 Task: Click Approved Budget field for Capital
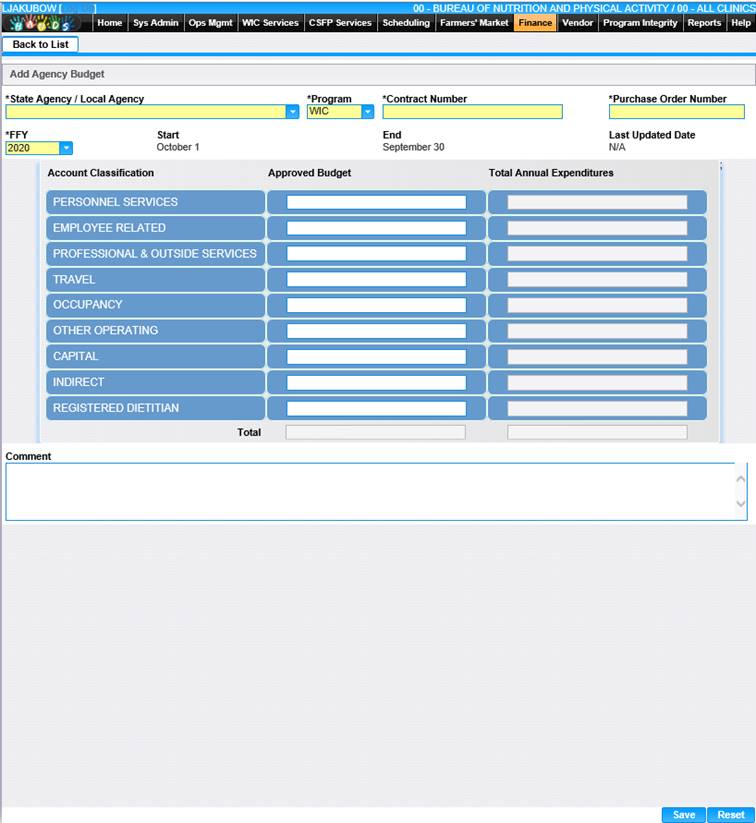[376, 357]
